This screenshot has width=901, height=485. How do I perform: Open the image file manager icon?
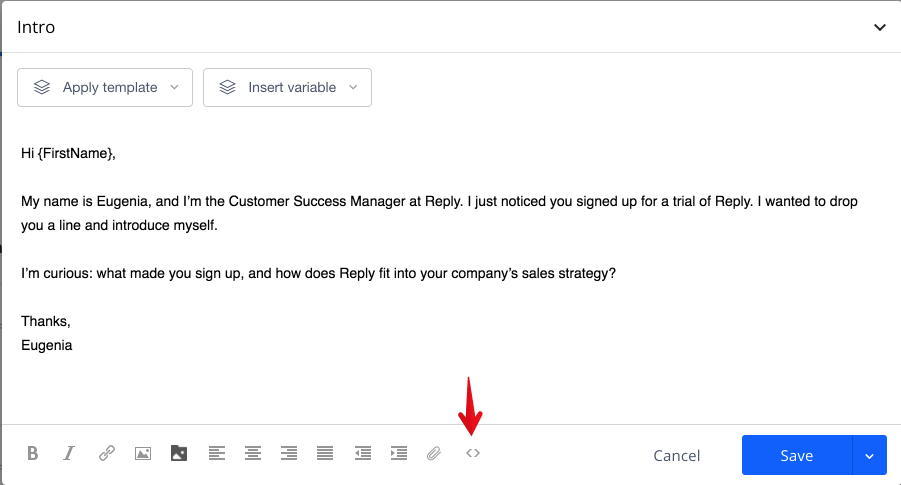point(179,453)
